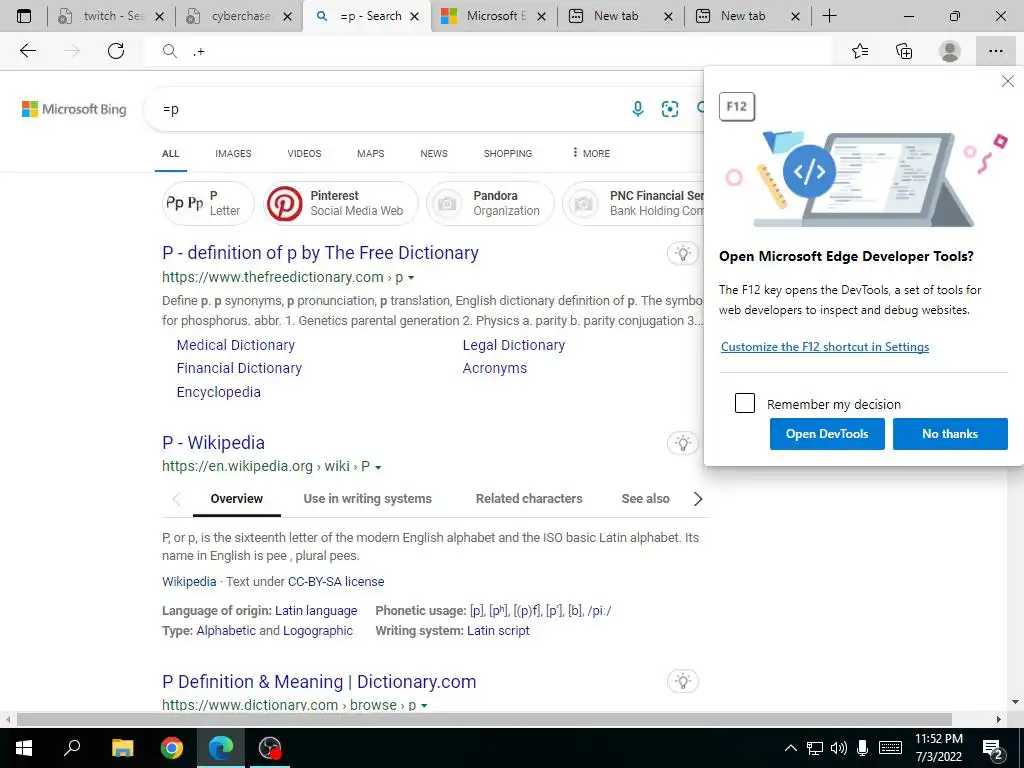Screen dimensions: 1024x768
Task: Open P Definition & Meaning Dictionary.com result
Action: click(x=319, y=681)
